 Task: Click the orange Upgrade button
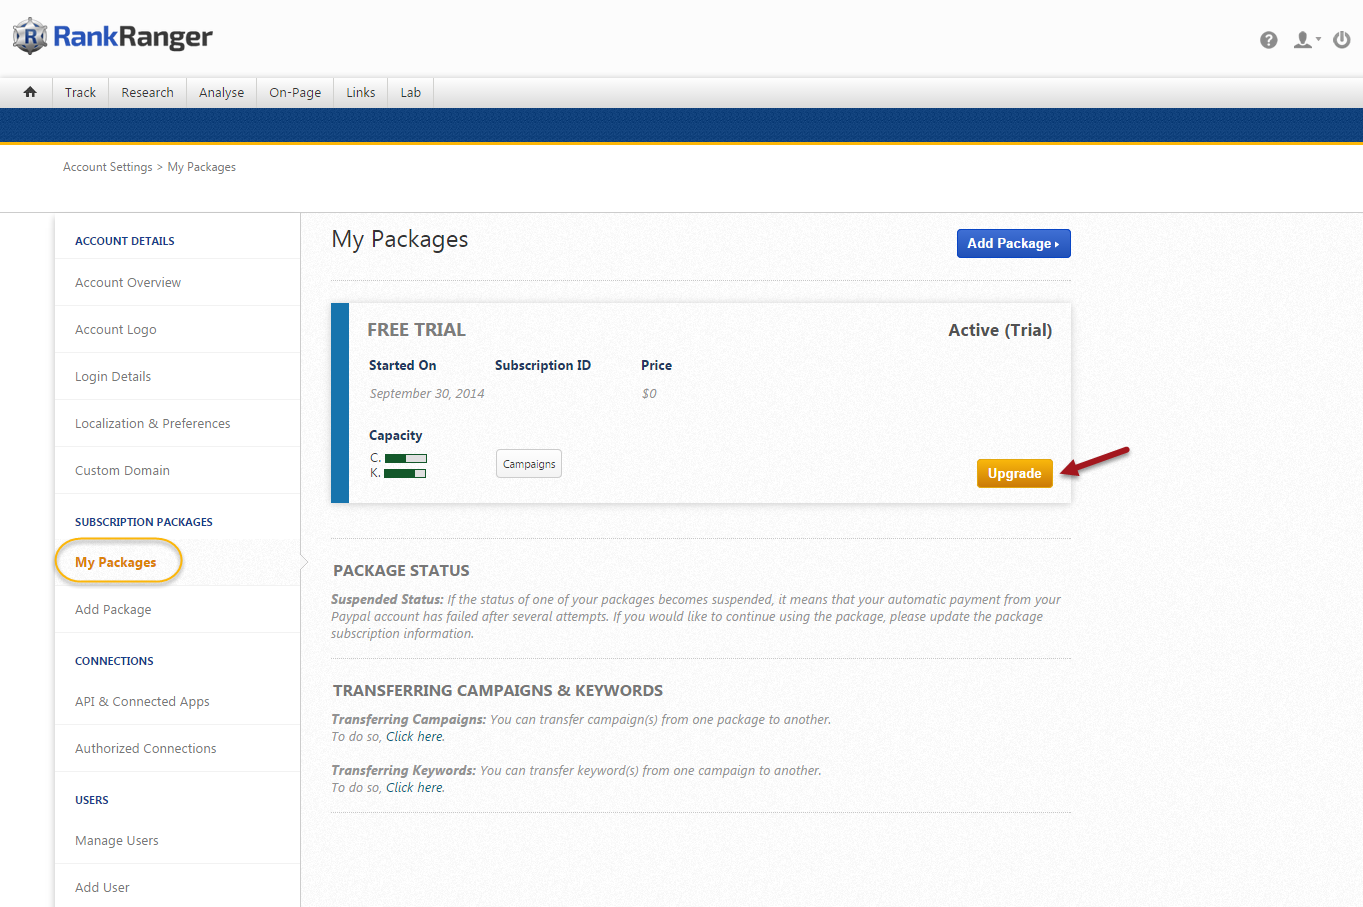click(x=1014, y=473)
